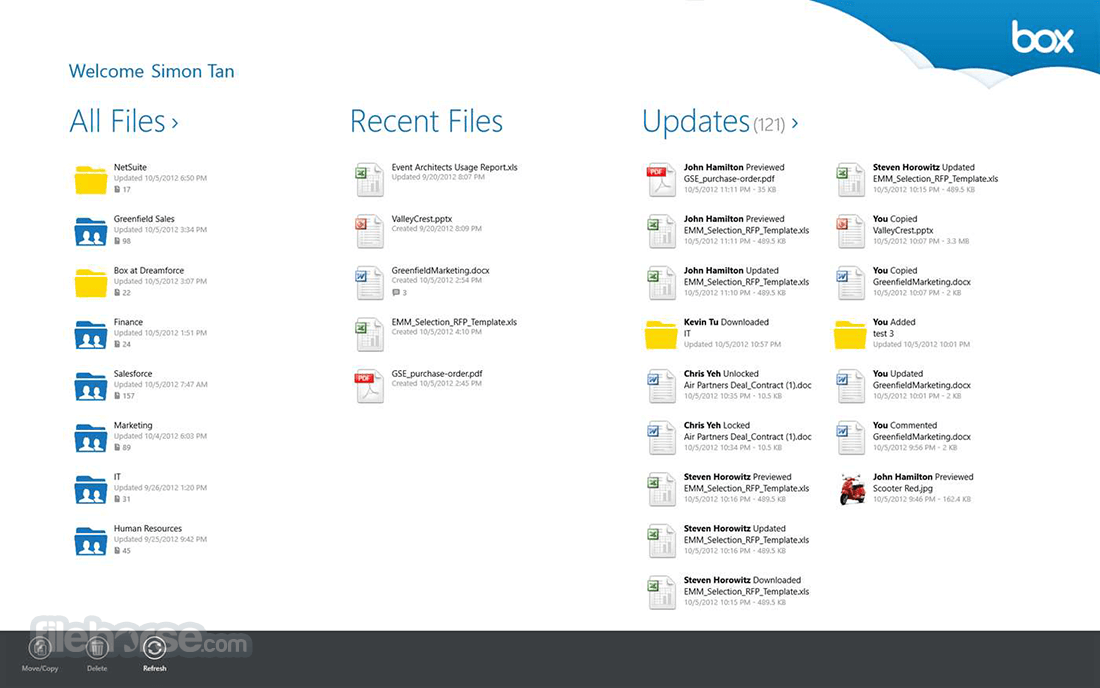The image size is (1100, 688).
Task: Refresh the file list using the Refresh icon
Action: click(x=155, y=647)
